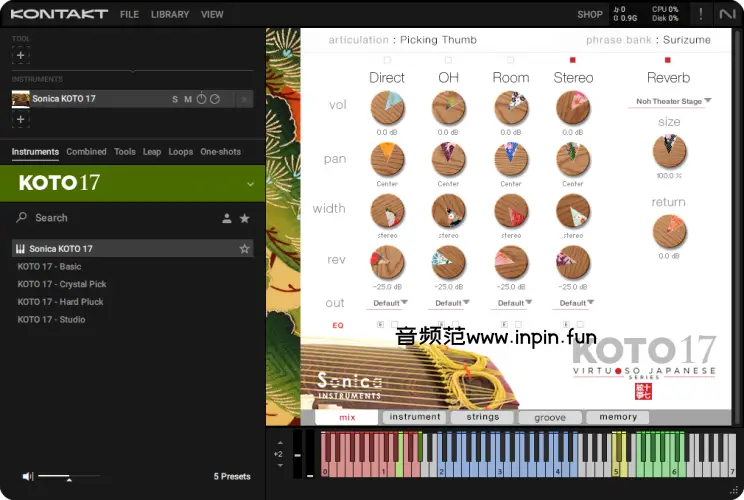Click the Reverb size knob

click(x=670, y=151)
